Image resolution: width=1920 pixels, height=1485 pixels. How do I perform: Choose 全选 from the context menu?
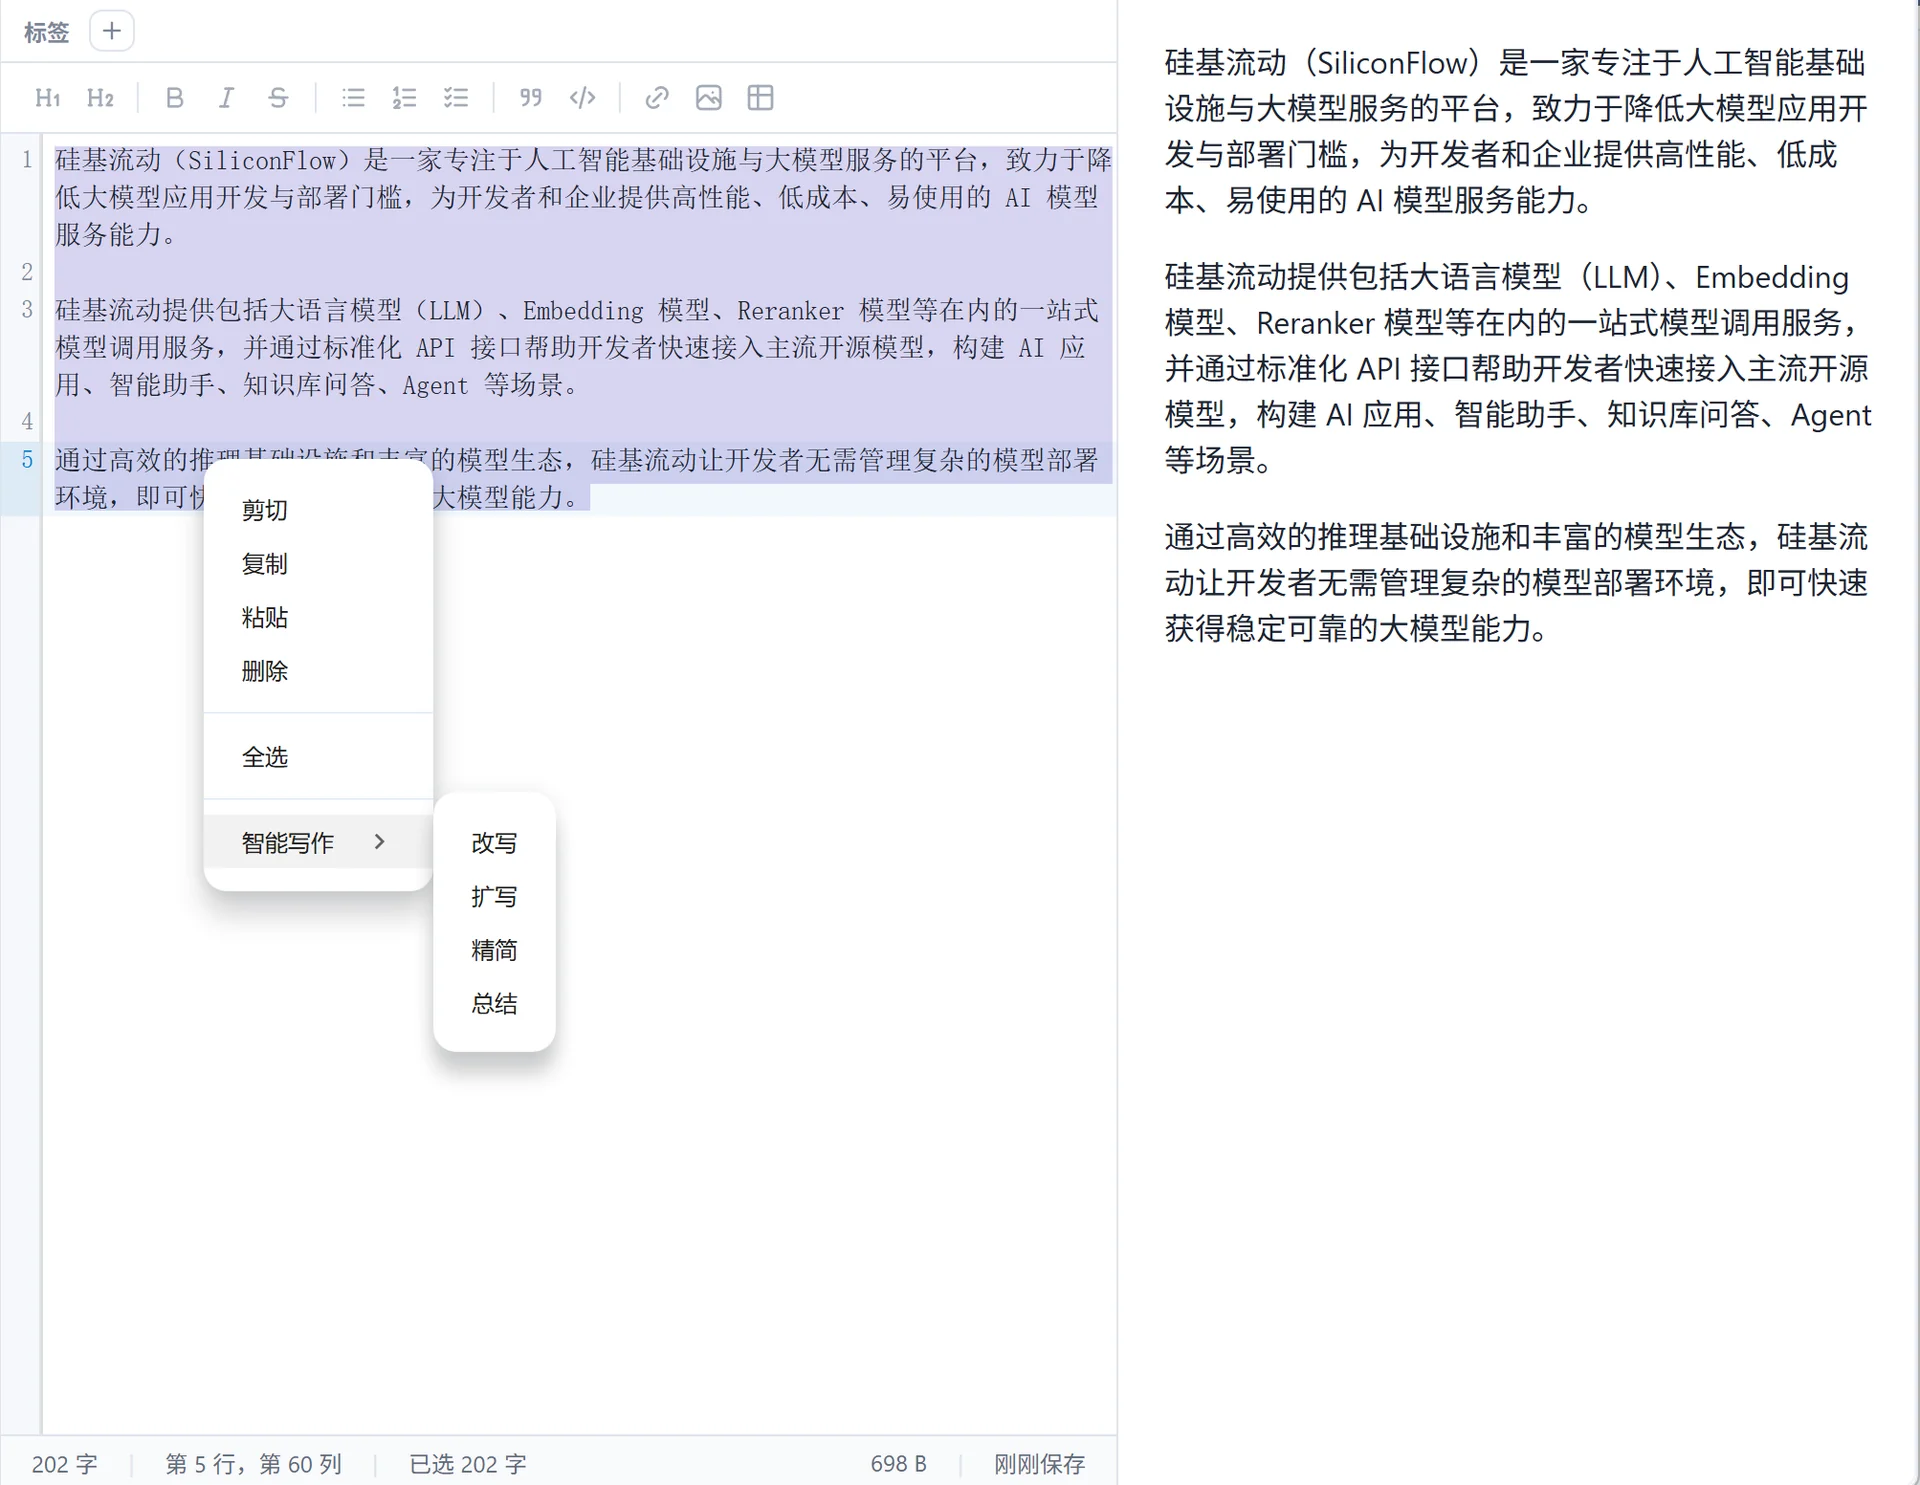[318, 757]
